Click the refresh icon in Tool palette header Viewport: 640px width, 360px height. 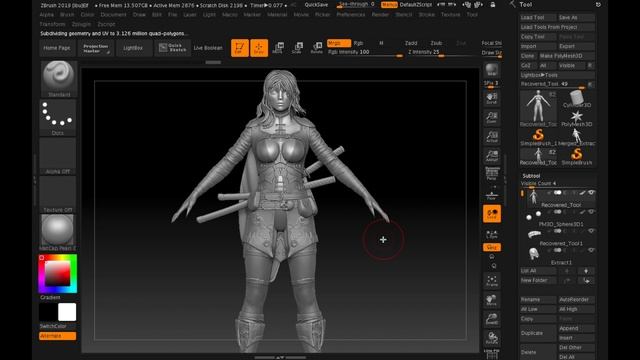(598, 4)
